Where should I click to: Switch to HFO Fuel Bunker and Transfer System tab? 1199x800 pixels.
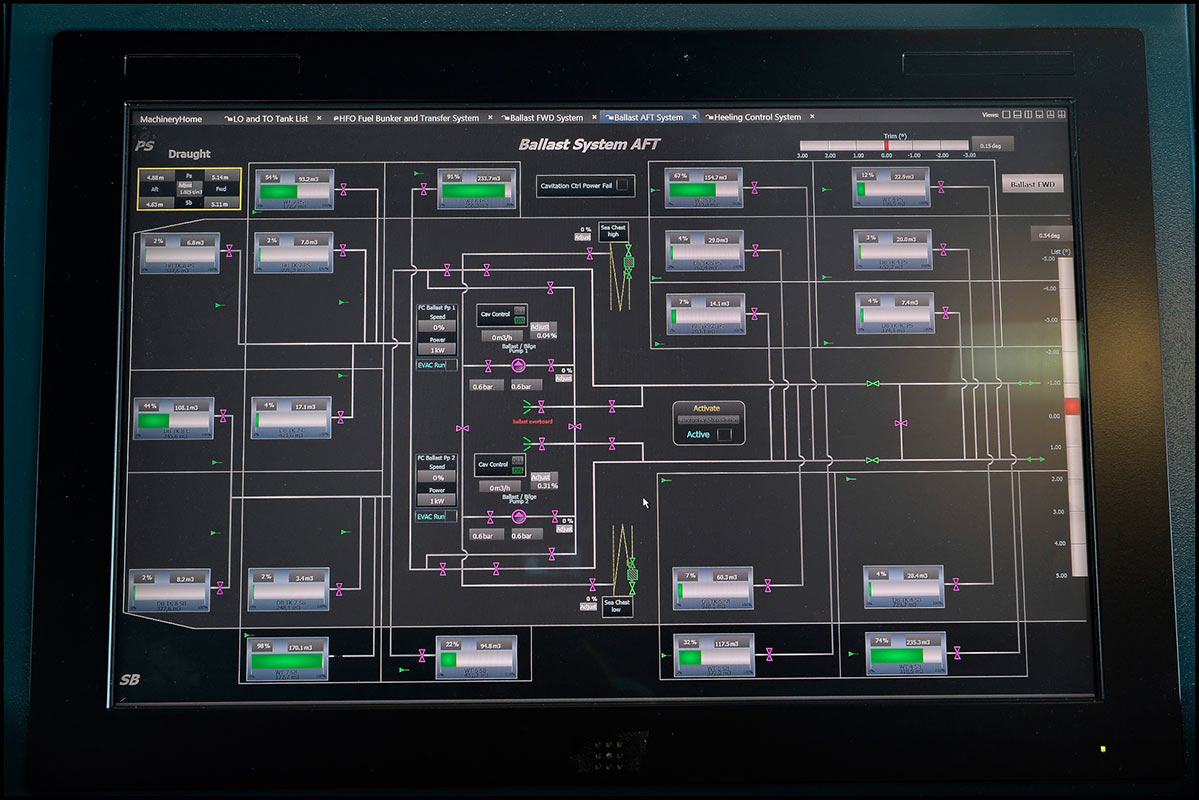coord(408,118)
